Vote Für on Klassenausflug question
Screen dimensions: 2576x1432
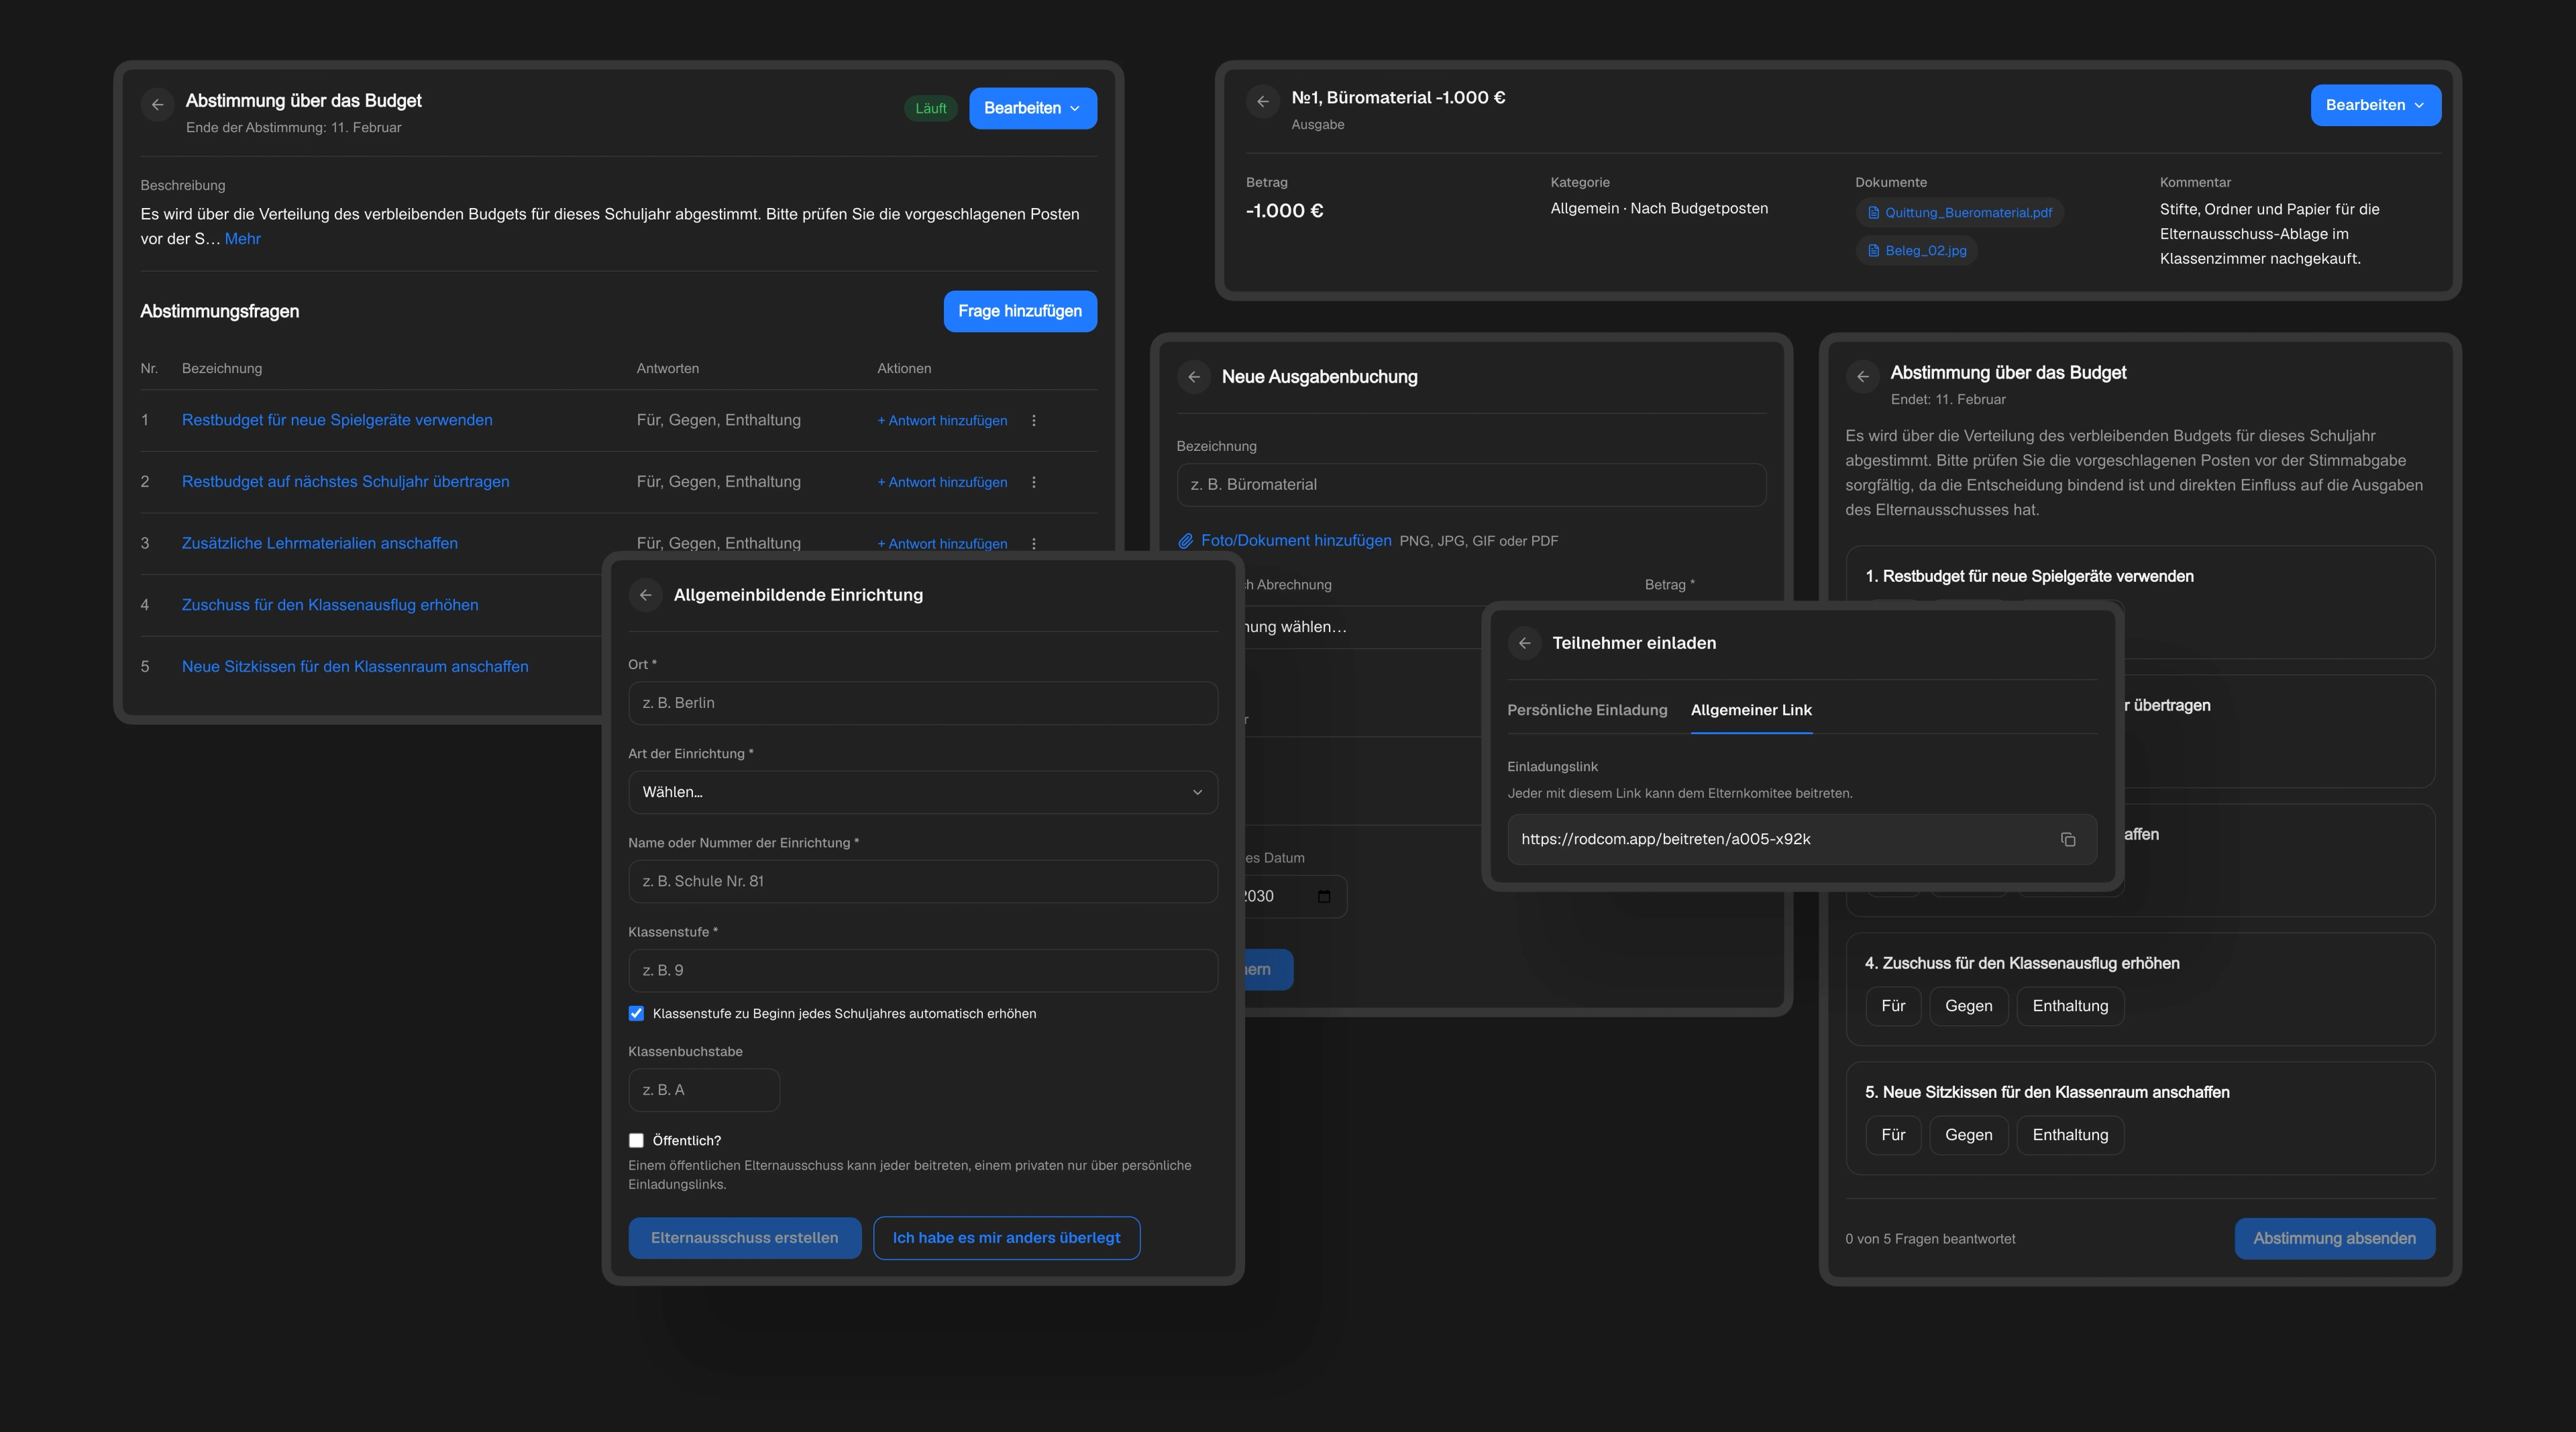[x=1893, y=1006]
